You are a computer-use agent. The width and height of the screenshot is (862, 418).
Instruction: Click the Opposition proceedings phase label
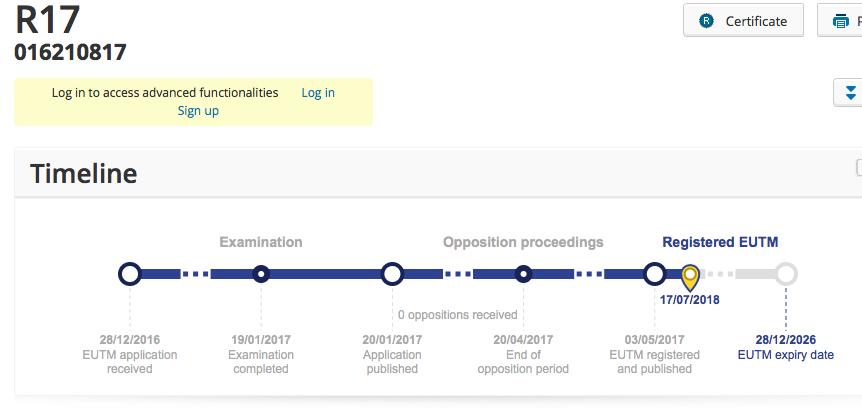coord(523,242)
